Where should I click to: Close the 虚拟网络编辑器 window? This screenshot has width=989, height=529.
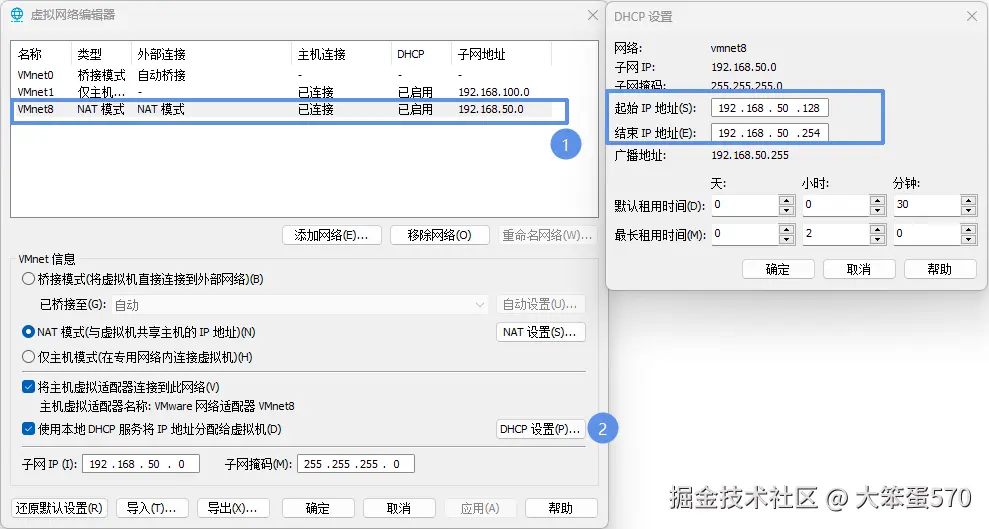(x=593, y=15)
